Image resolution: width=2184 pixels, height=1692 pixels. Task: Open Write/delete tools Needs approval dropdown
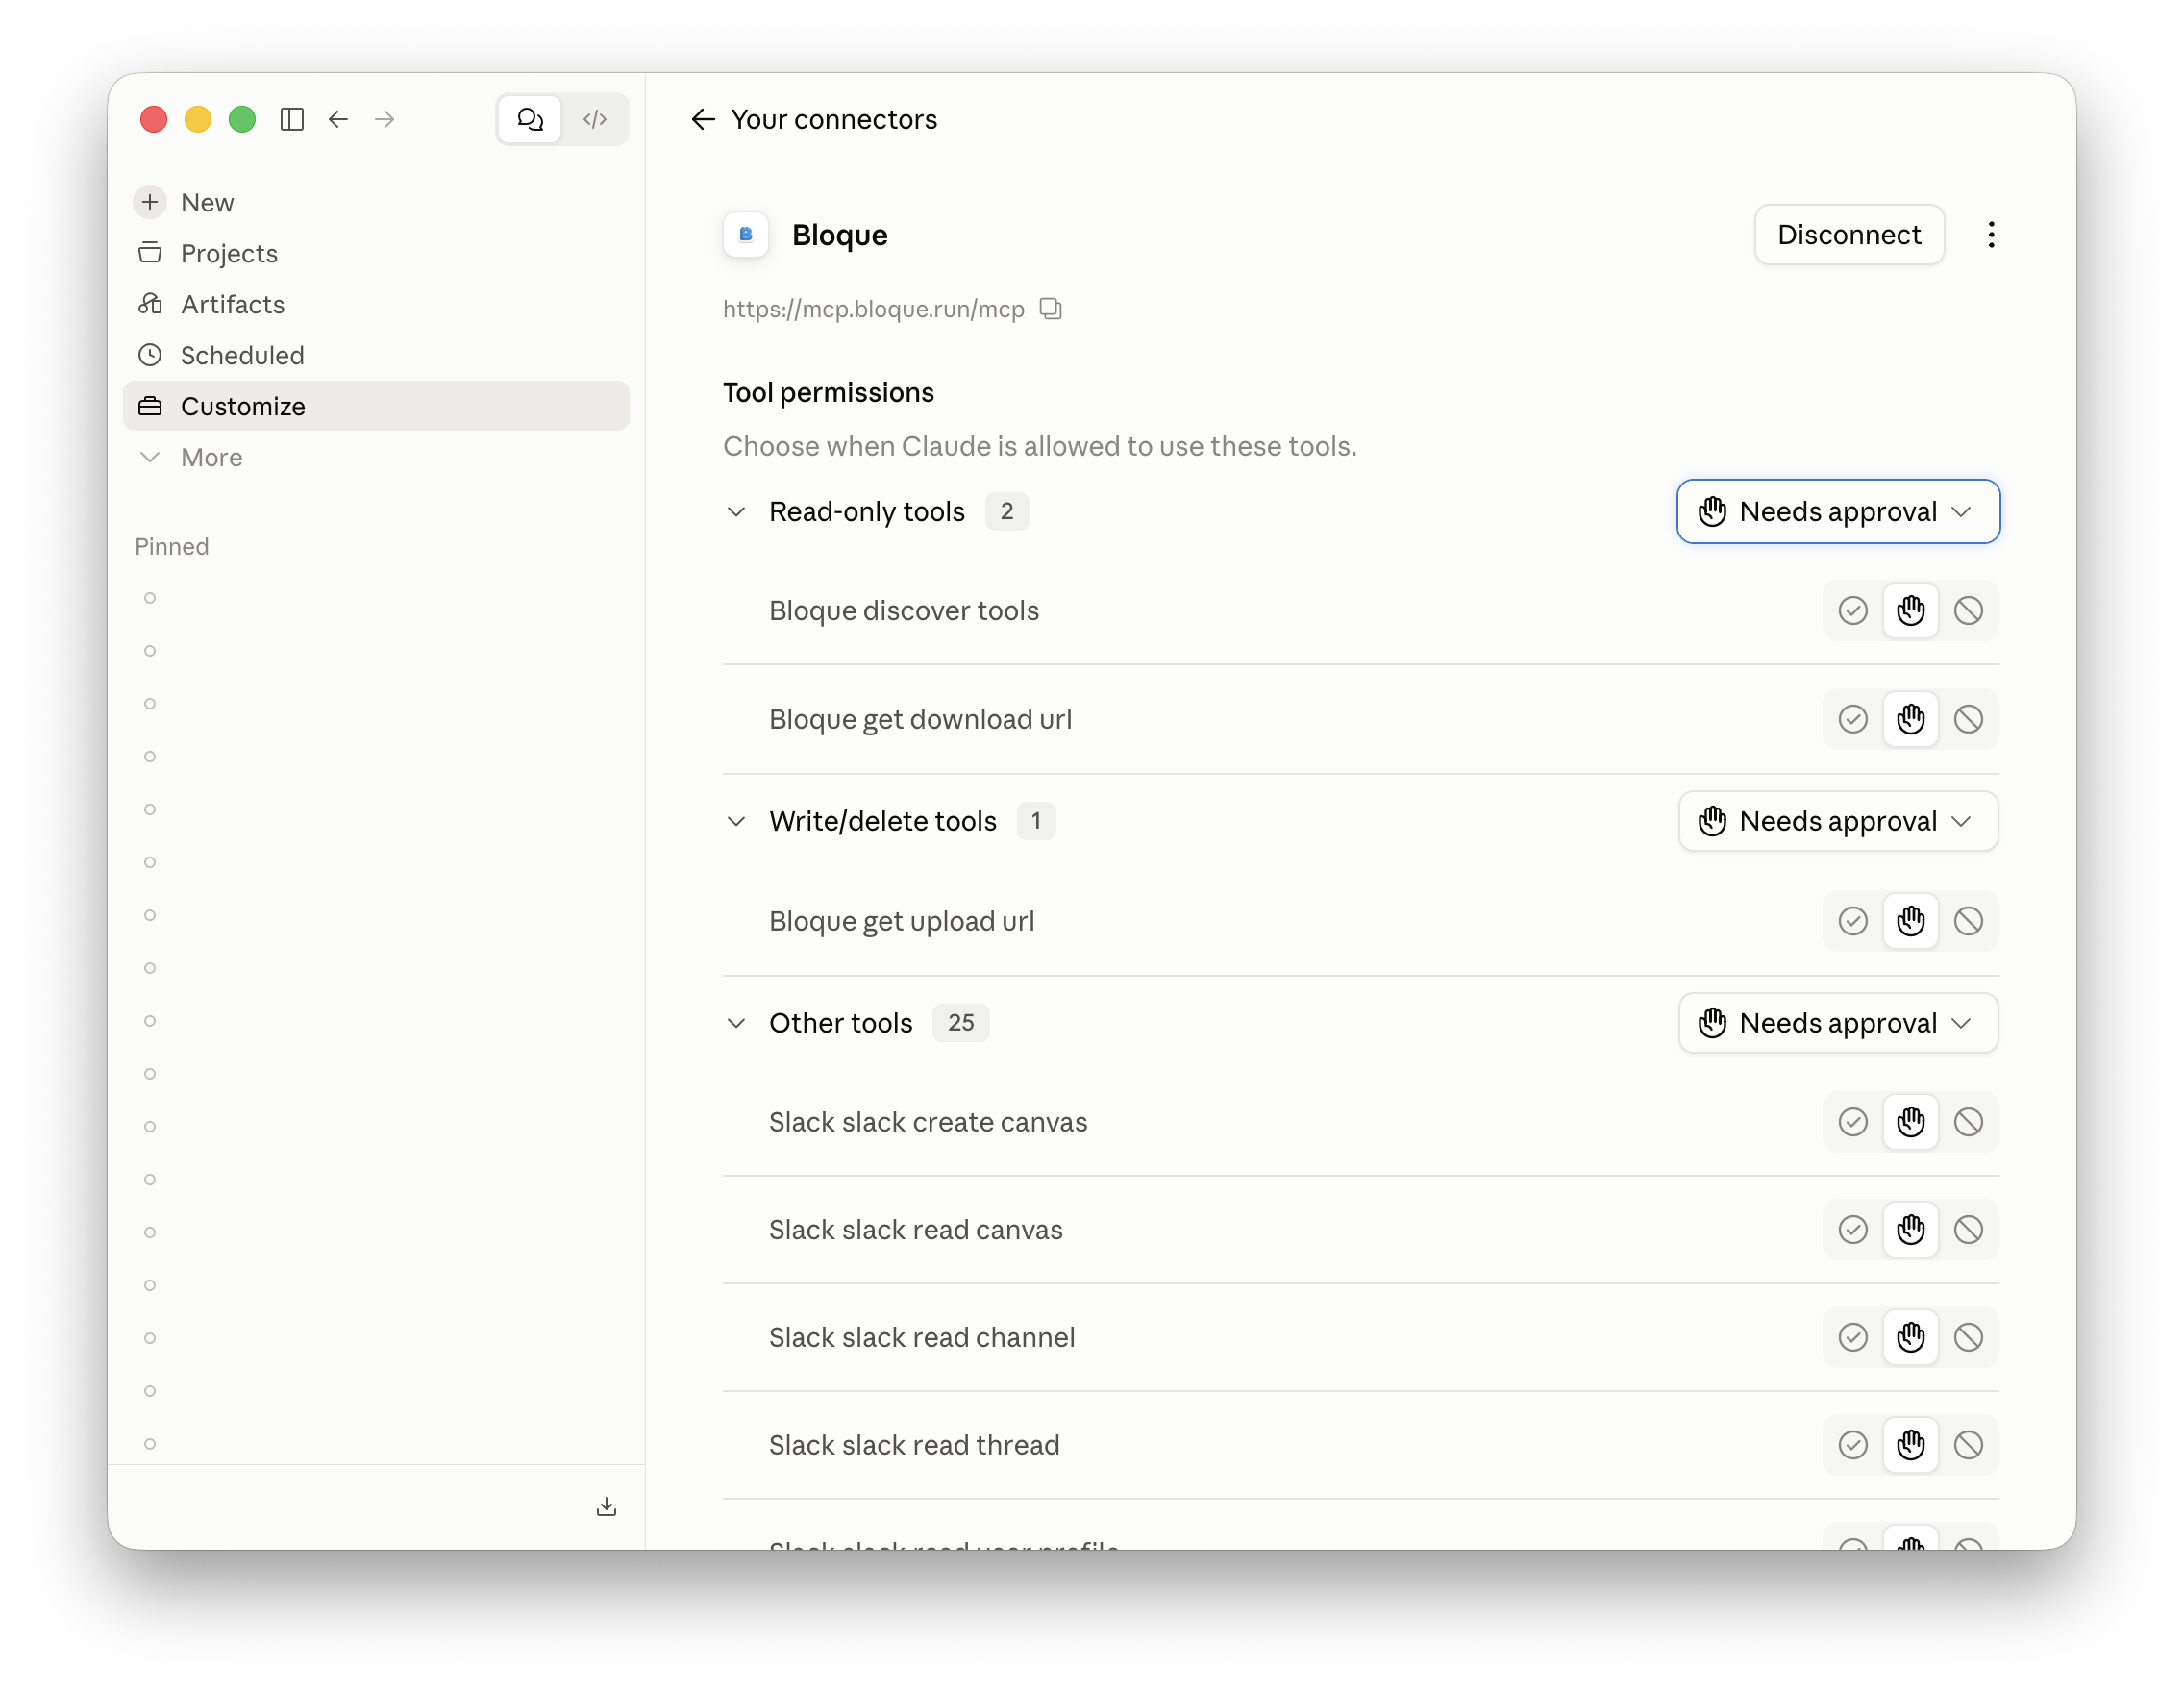pos(1838,821)
